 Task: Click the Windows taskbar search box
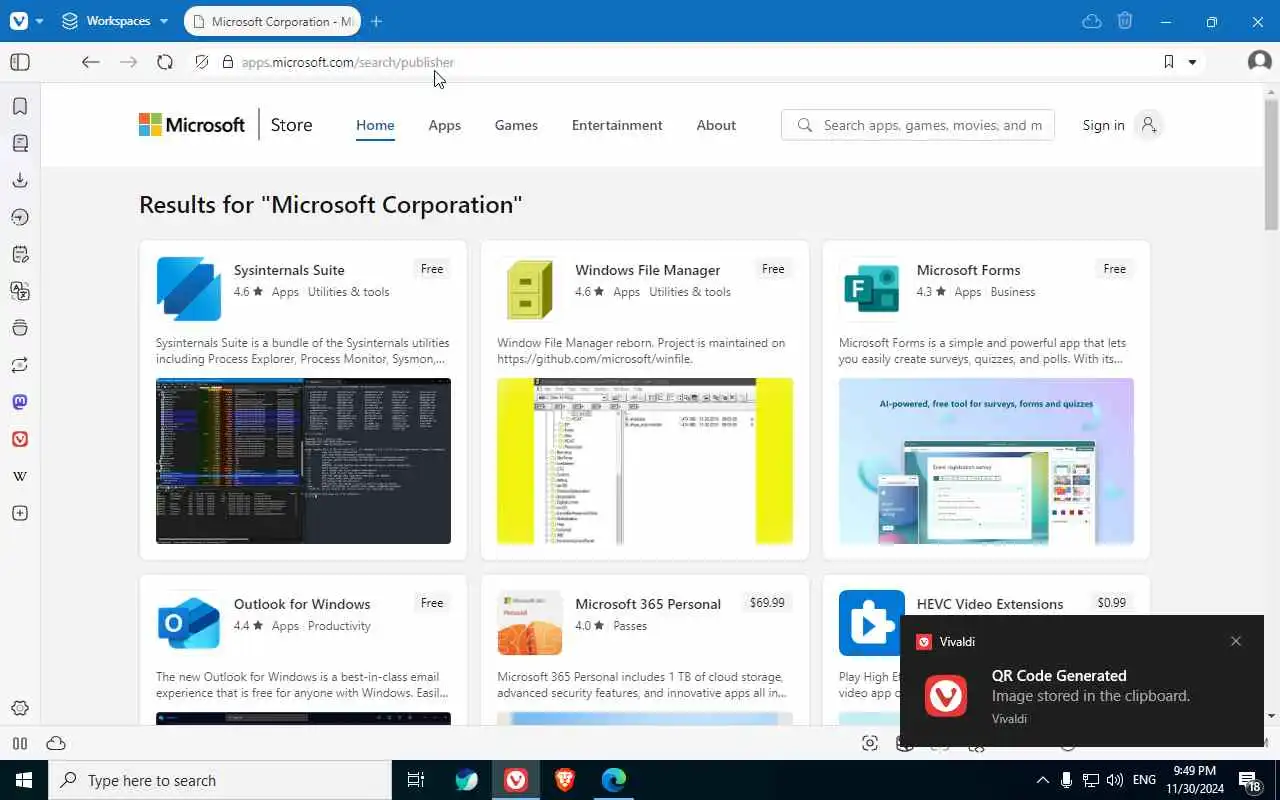tap(220, 780)
